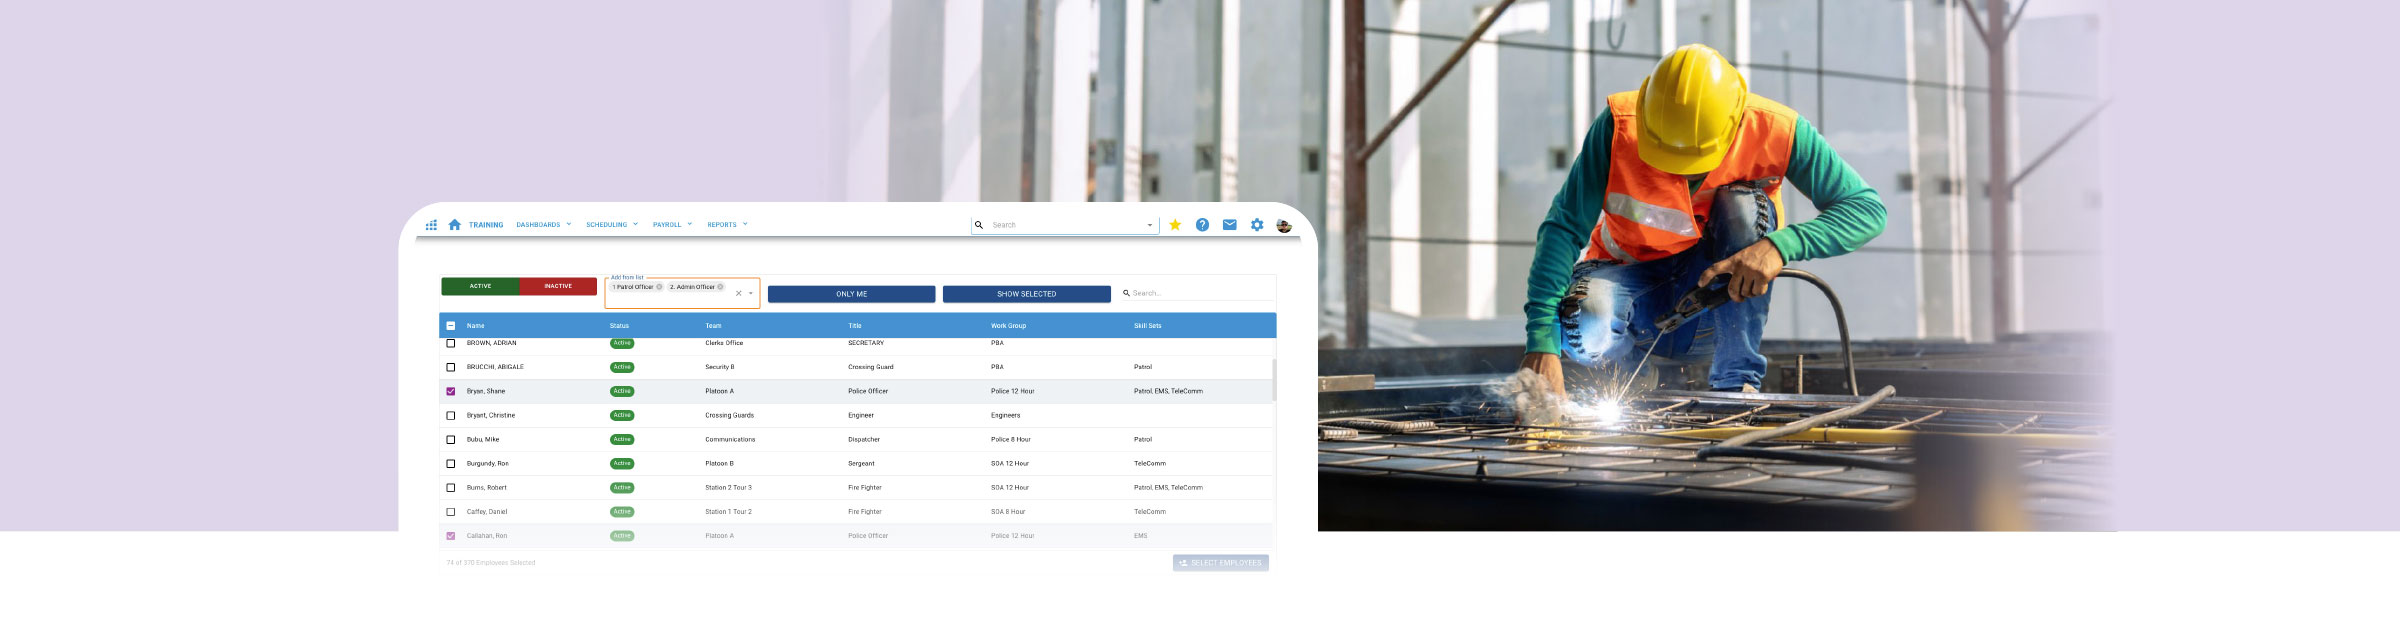This screenshot has width=2400, height=620.
Task: Open the app grid logo icon
Action: 431,225
